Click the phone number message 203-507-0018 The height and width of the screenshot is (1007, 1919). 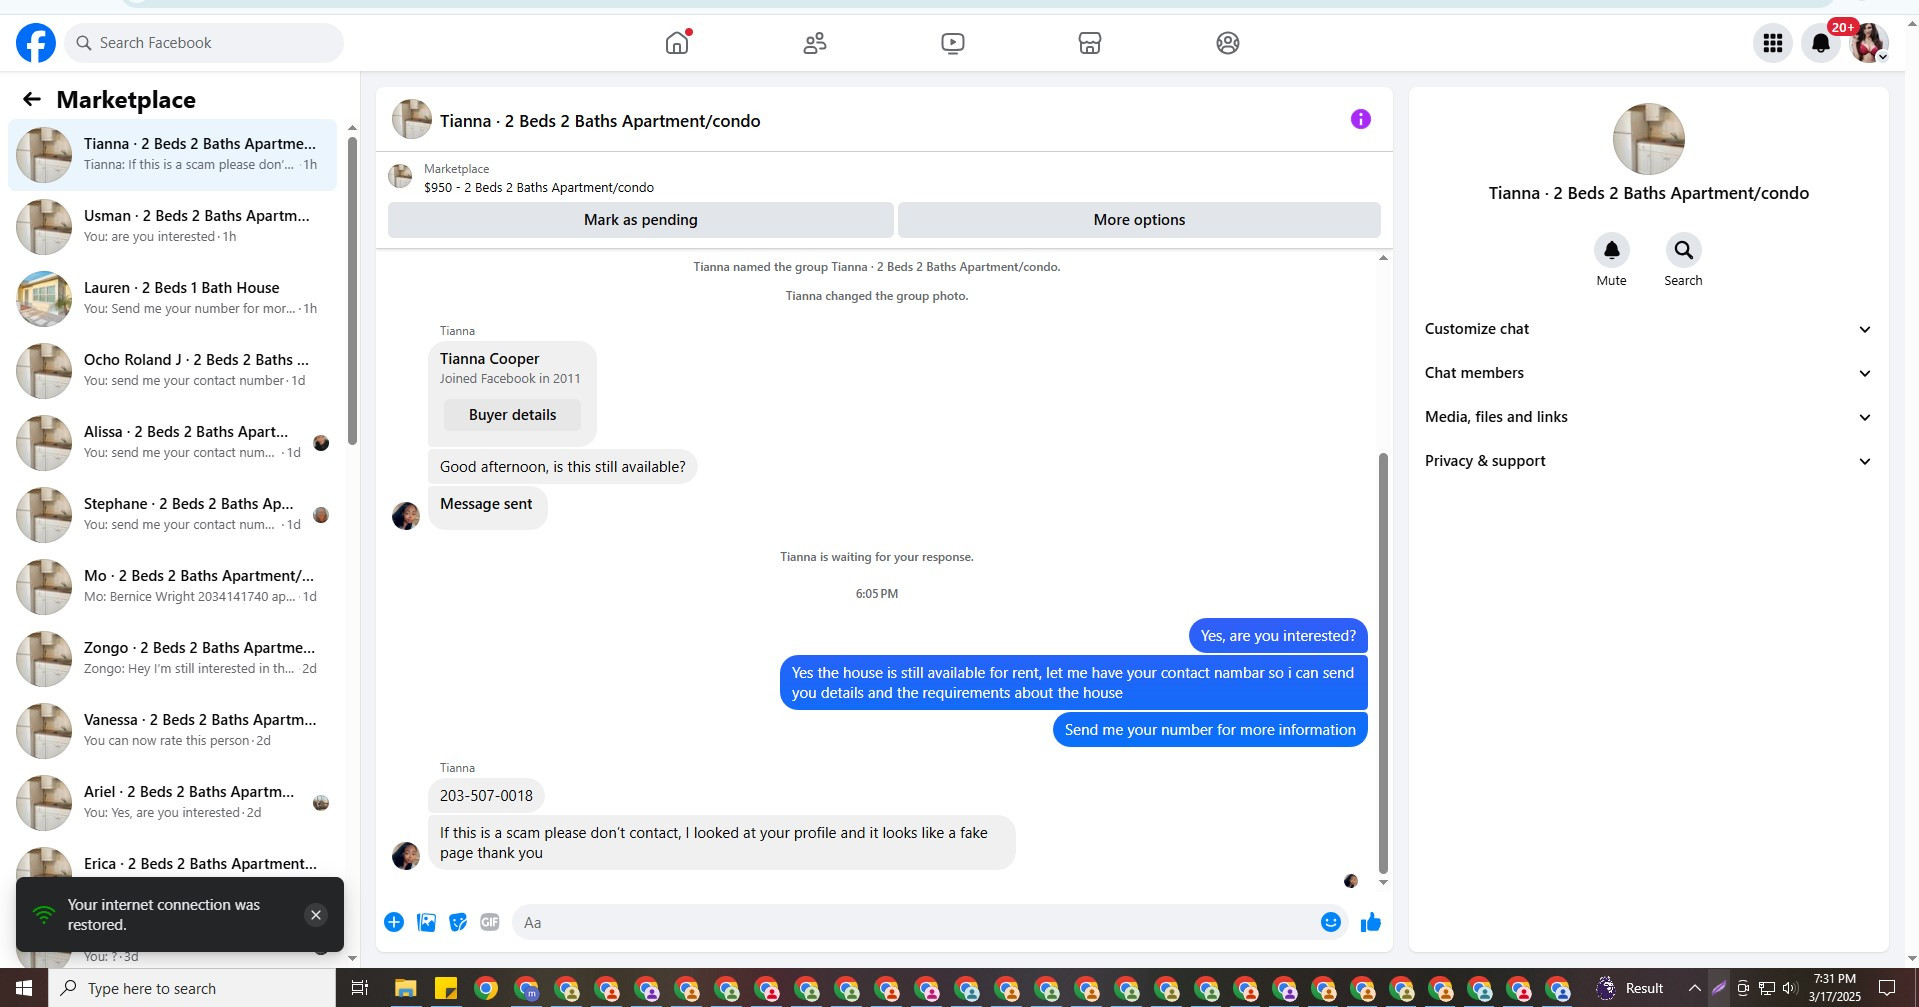486,796
